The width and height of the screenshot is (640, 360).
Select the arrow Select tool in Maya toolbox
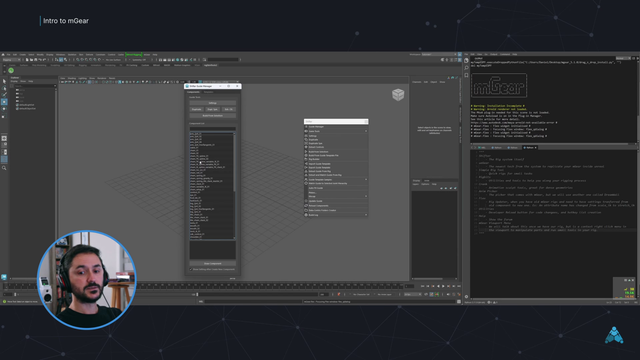tap(4, 81)
